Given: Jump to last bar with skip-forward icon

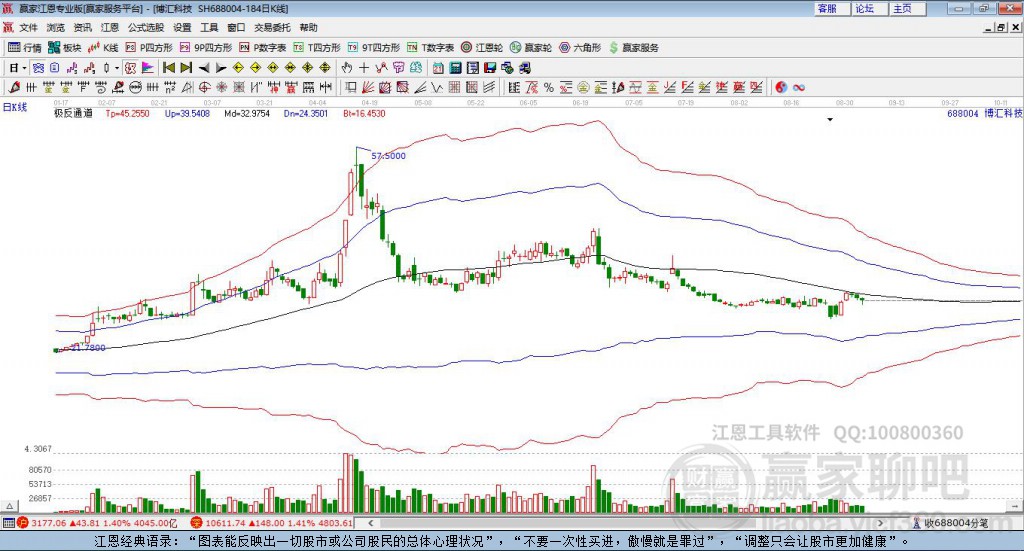Looking at the screenshot, I should click(185, 68).
